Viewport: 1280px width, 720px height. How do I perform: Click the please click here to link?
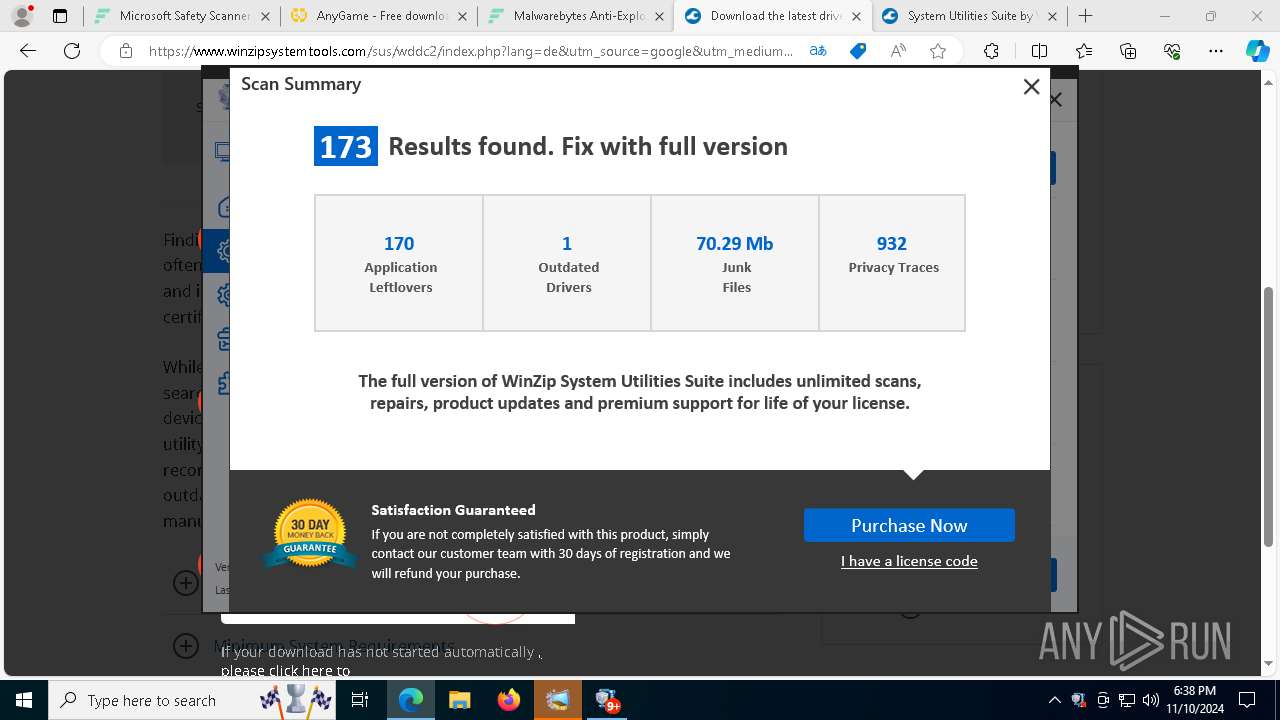pos(285,671)
